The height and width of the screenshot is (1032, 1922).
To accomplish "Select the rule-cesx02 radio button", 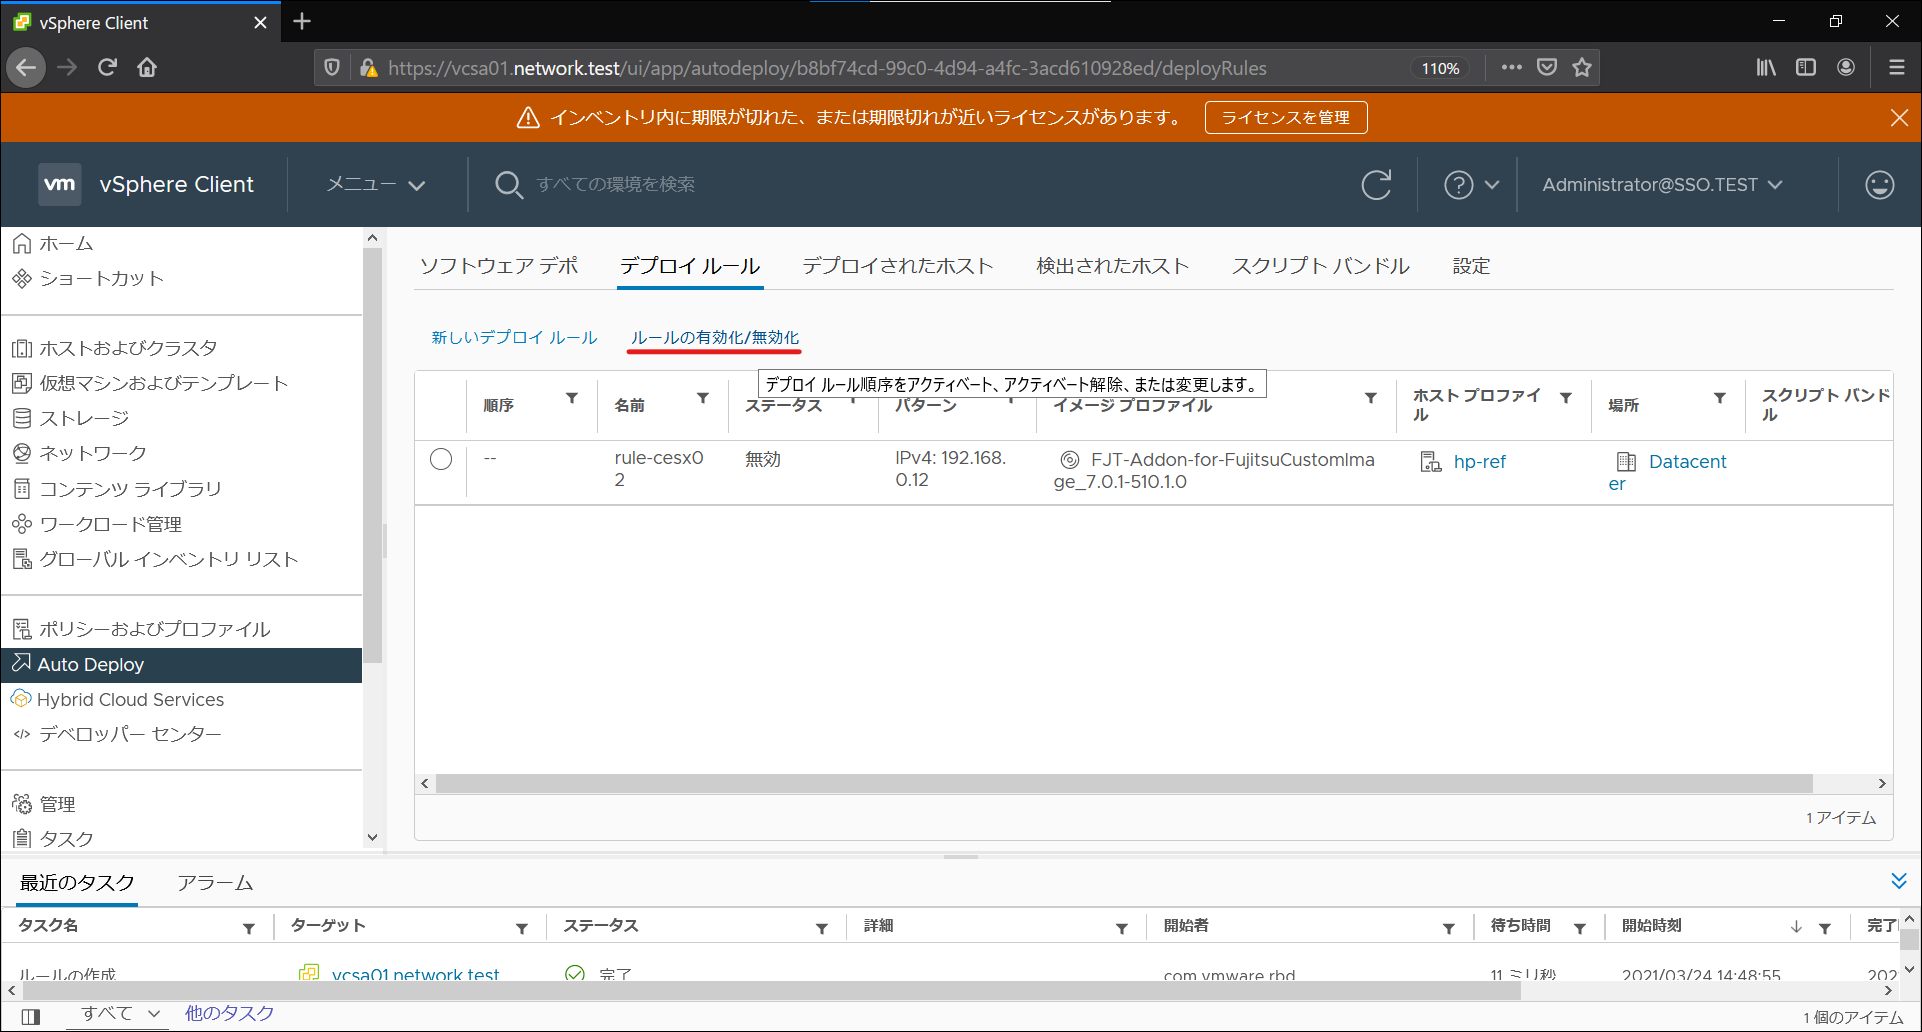I will coord(441,459).
